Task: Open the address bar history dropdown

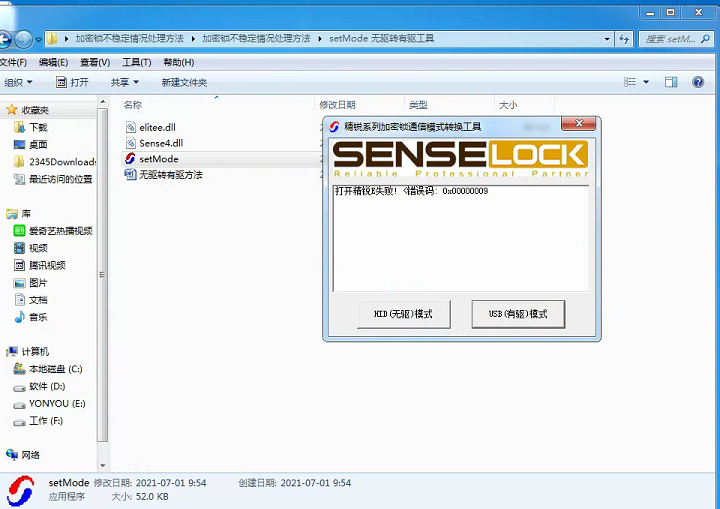Action: click(x=607, y=39)
